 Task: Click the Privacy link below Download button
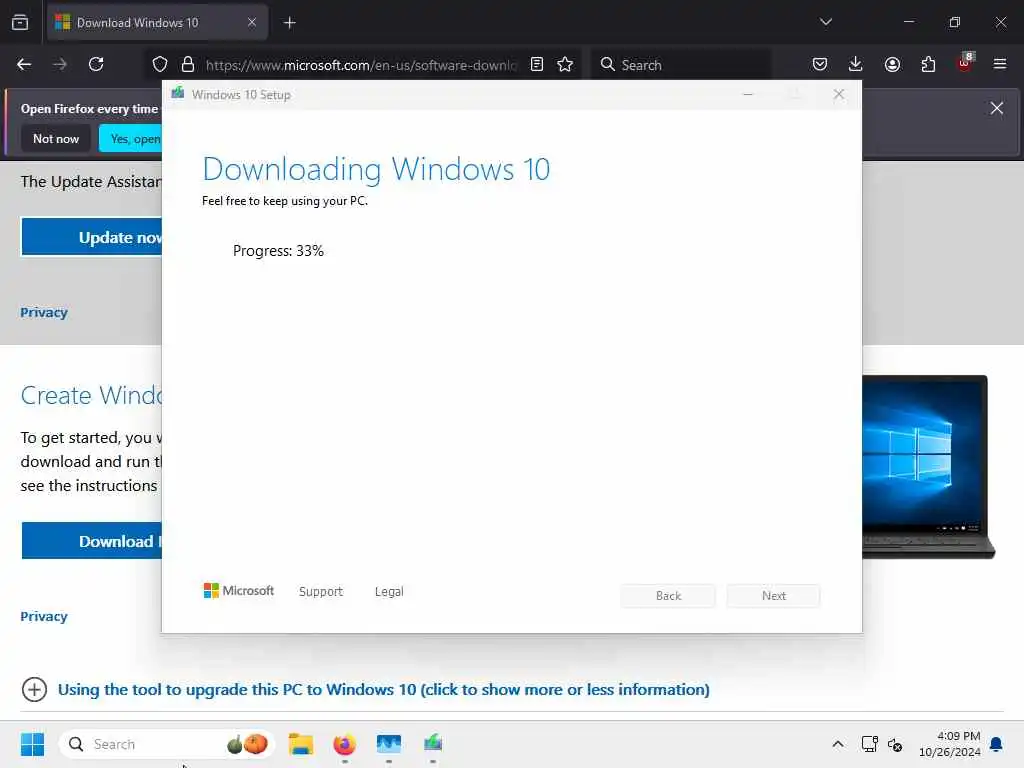(44, 616)
